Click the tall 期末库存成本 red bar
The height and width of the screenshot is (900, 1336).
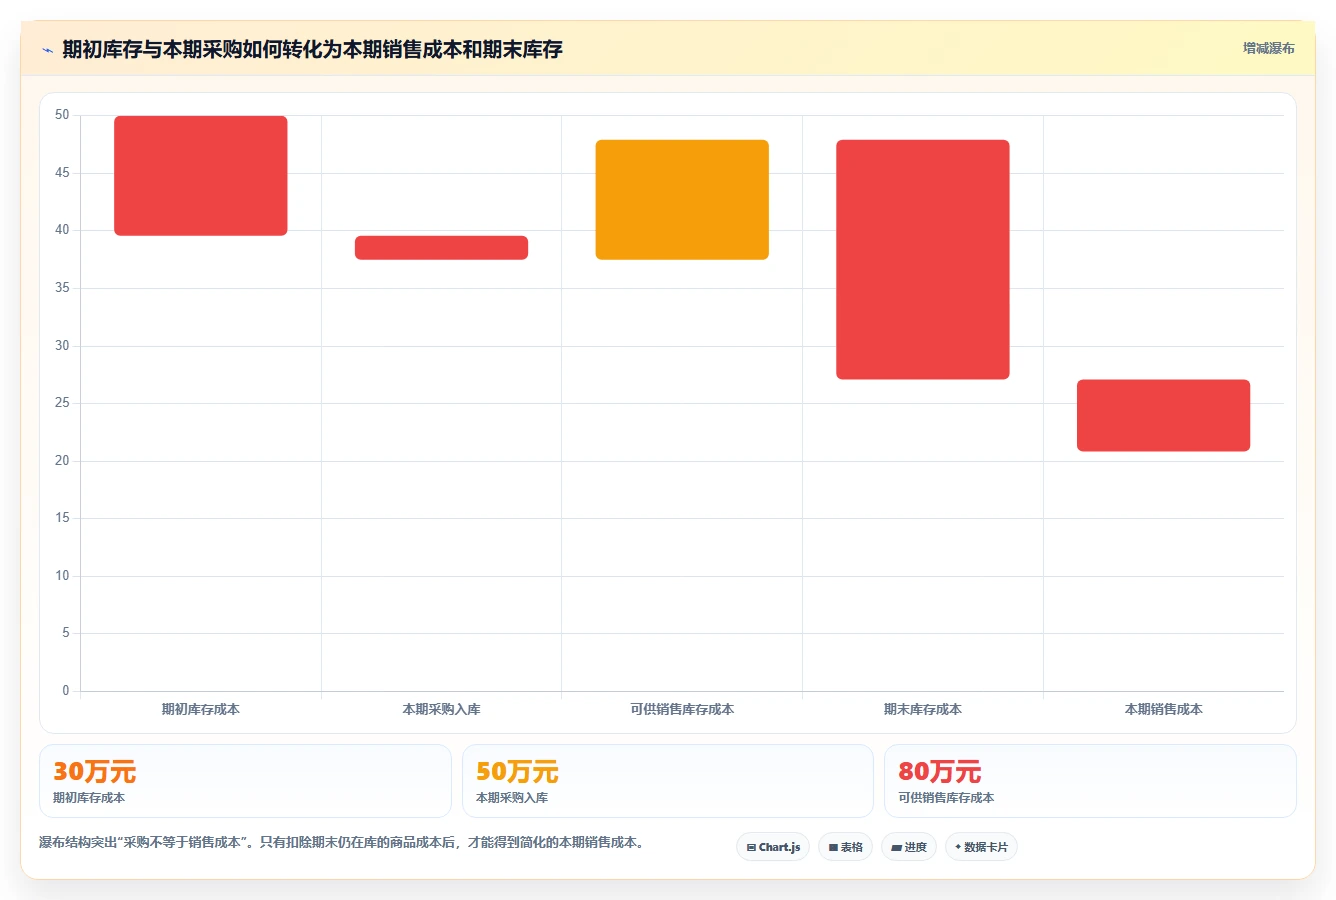pyautogui.click(x=923, y=260)
